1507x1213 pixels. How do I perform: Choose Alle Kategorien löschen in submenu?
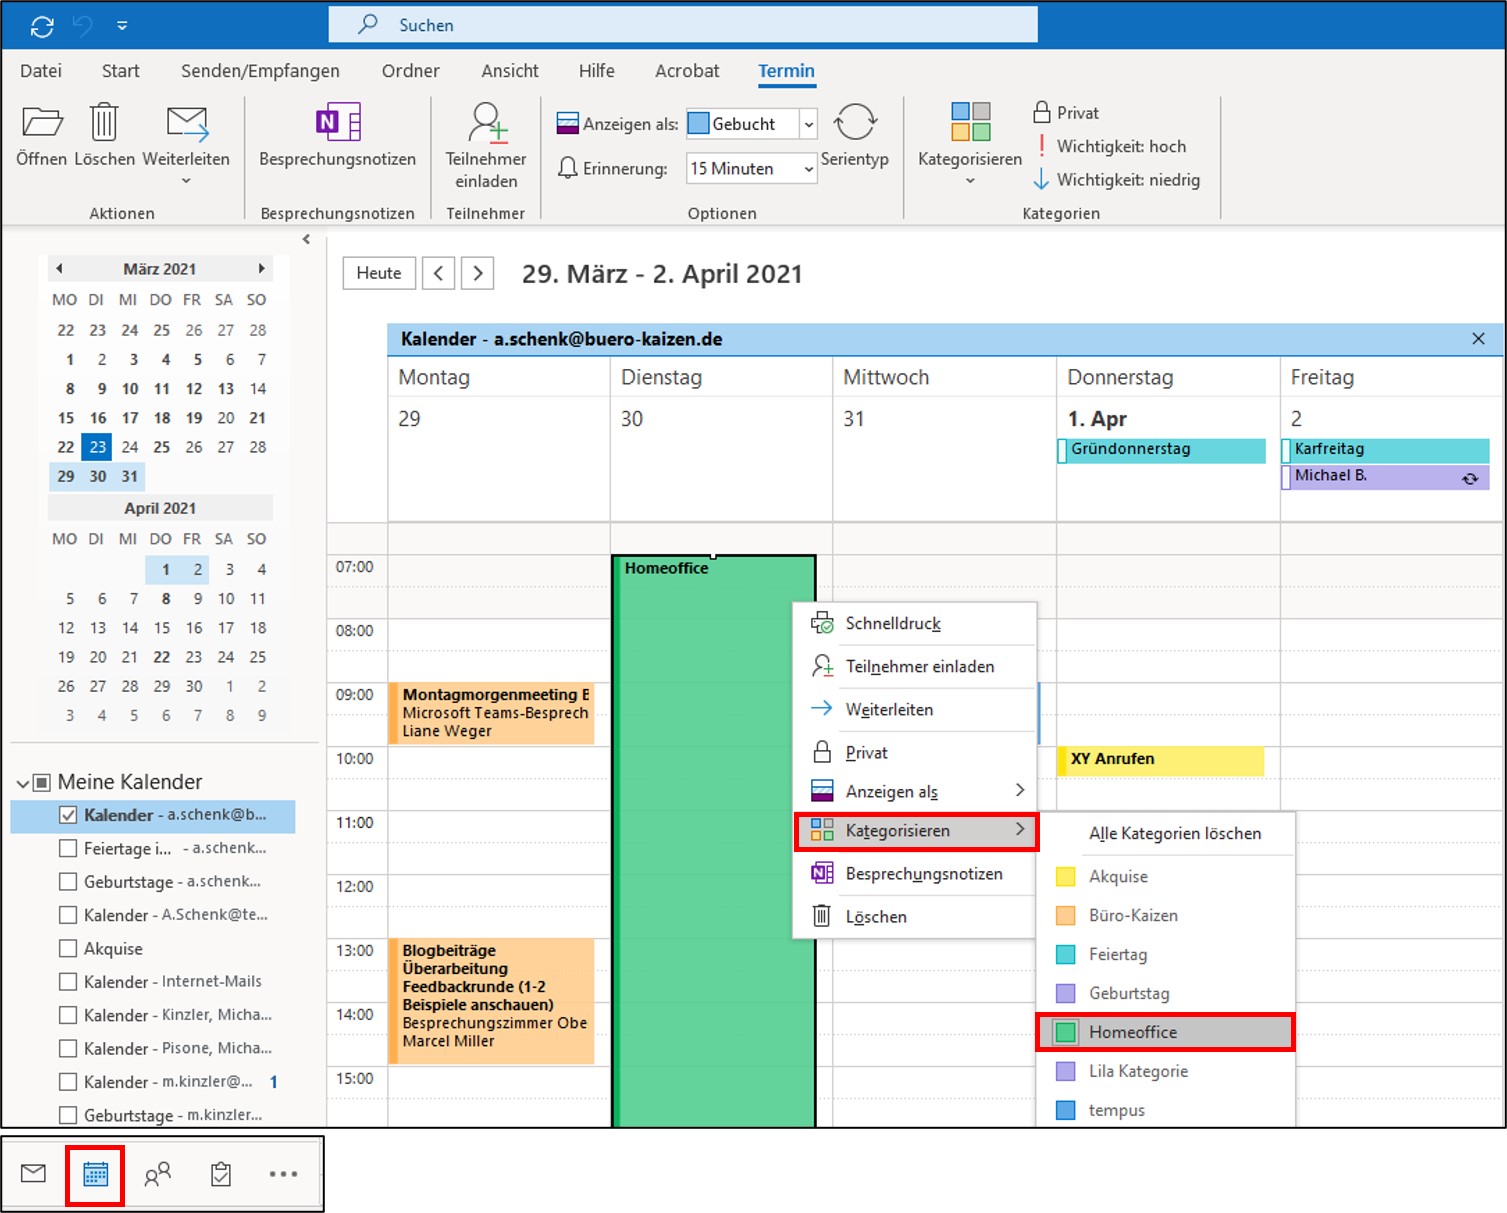point(1174,834)
